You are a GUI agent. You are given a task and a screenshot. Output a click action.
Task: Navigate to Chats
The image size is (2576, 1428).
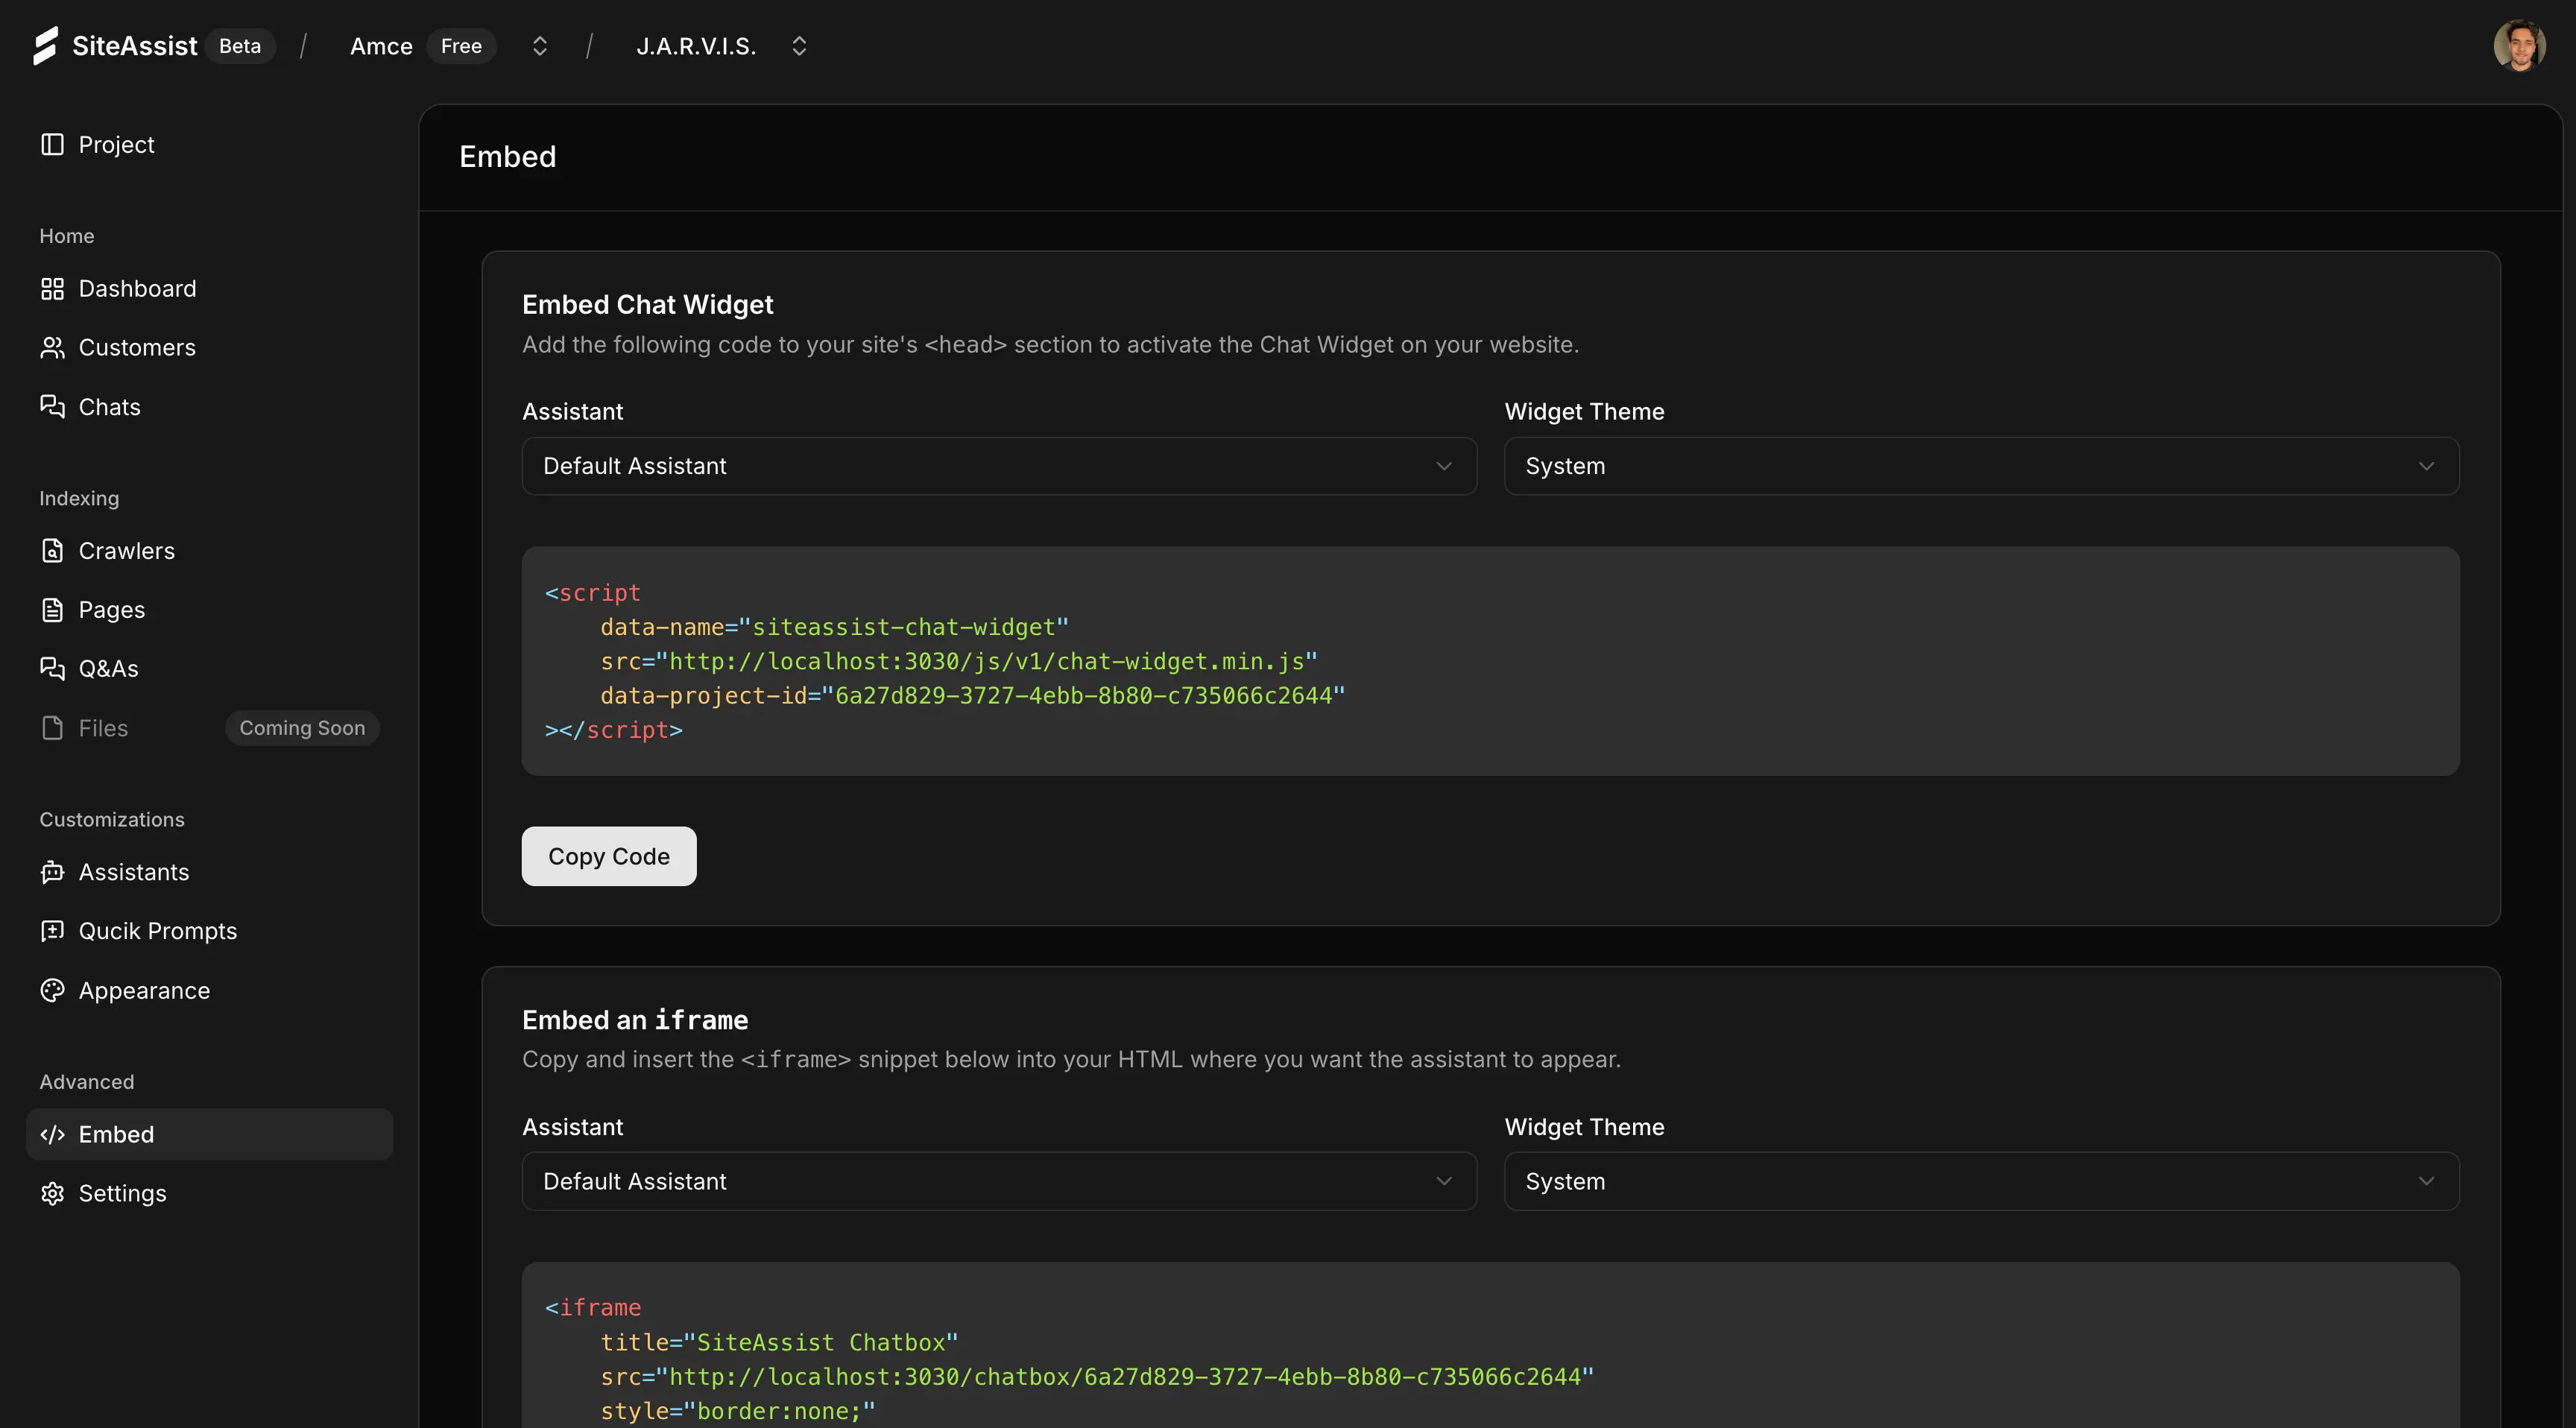click(209, 407)
